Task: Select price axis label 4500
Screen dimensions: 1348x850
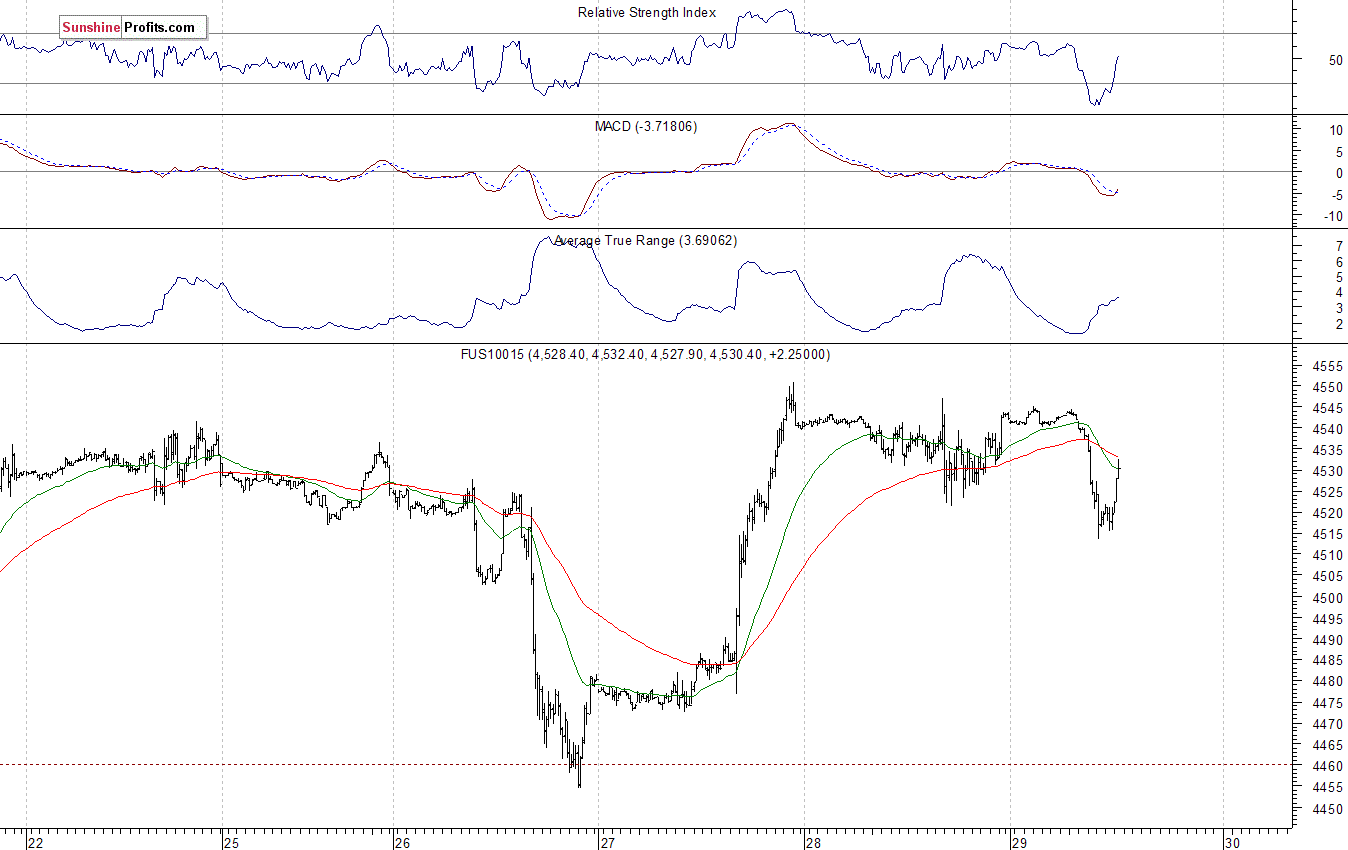Action: [1327, 599]
